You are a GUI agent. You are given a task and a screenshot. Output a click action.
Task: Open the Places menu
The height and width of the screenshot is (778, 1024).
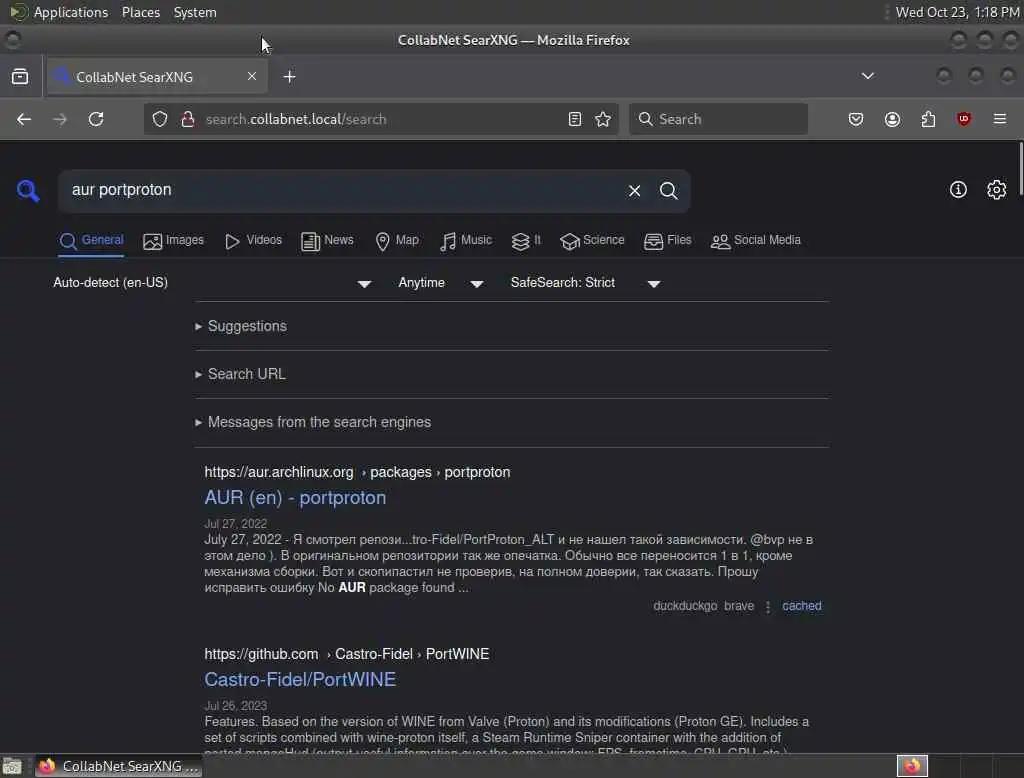pyautogui.click(x=141, y=12)
